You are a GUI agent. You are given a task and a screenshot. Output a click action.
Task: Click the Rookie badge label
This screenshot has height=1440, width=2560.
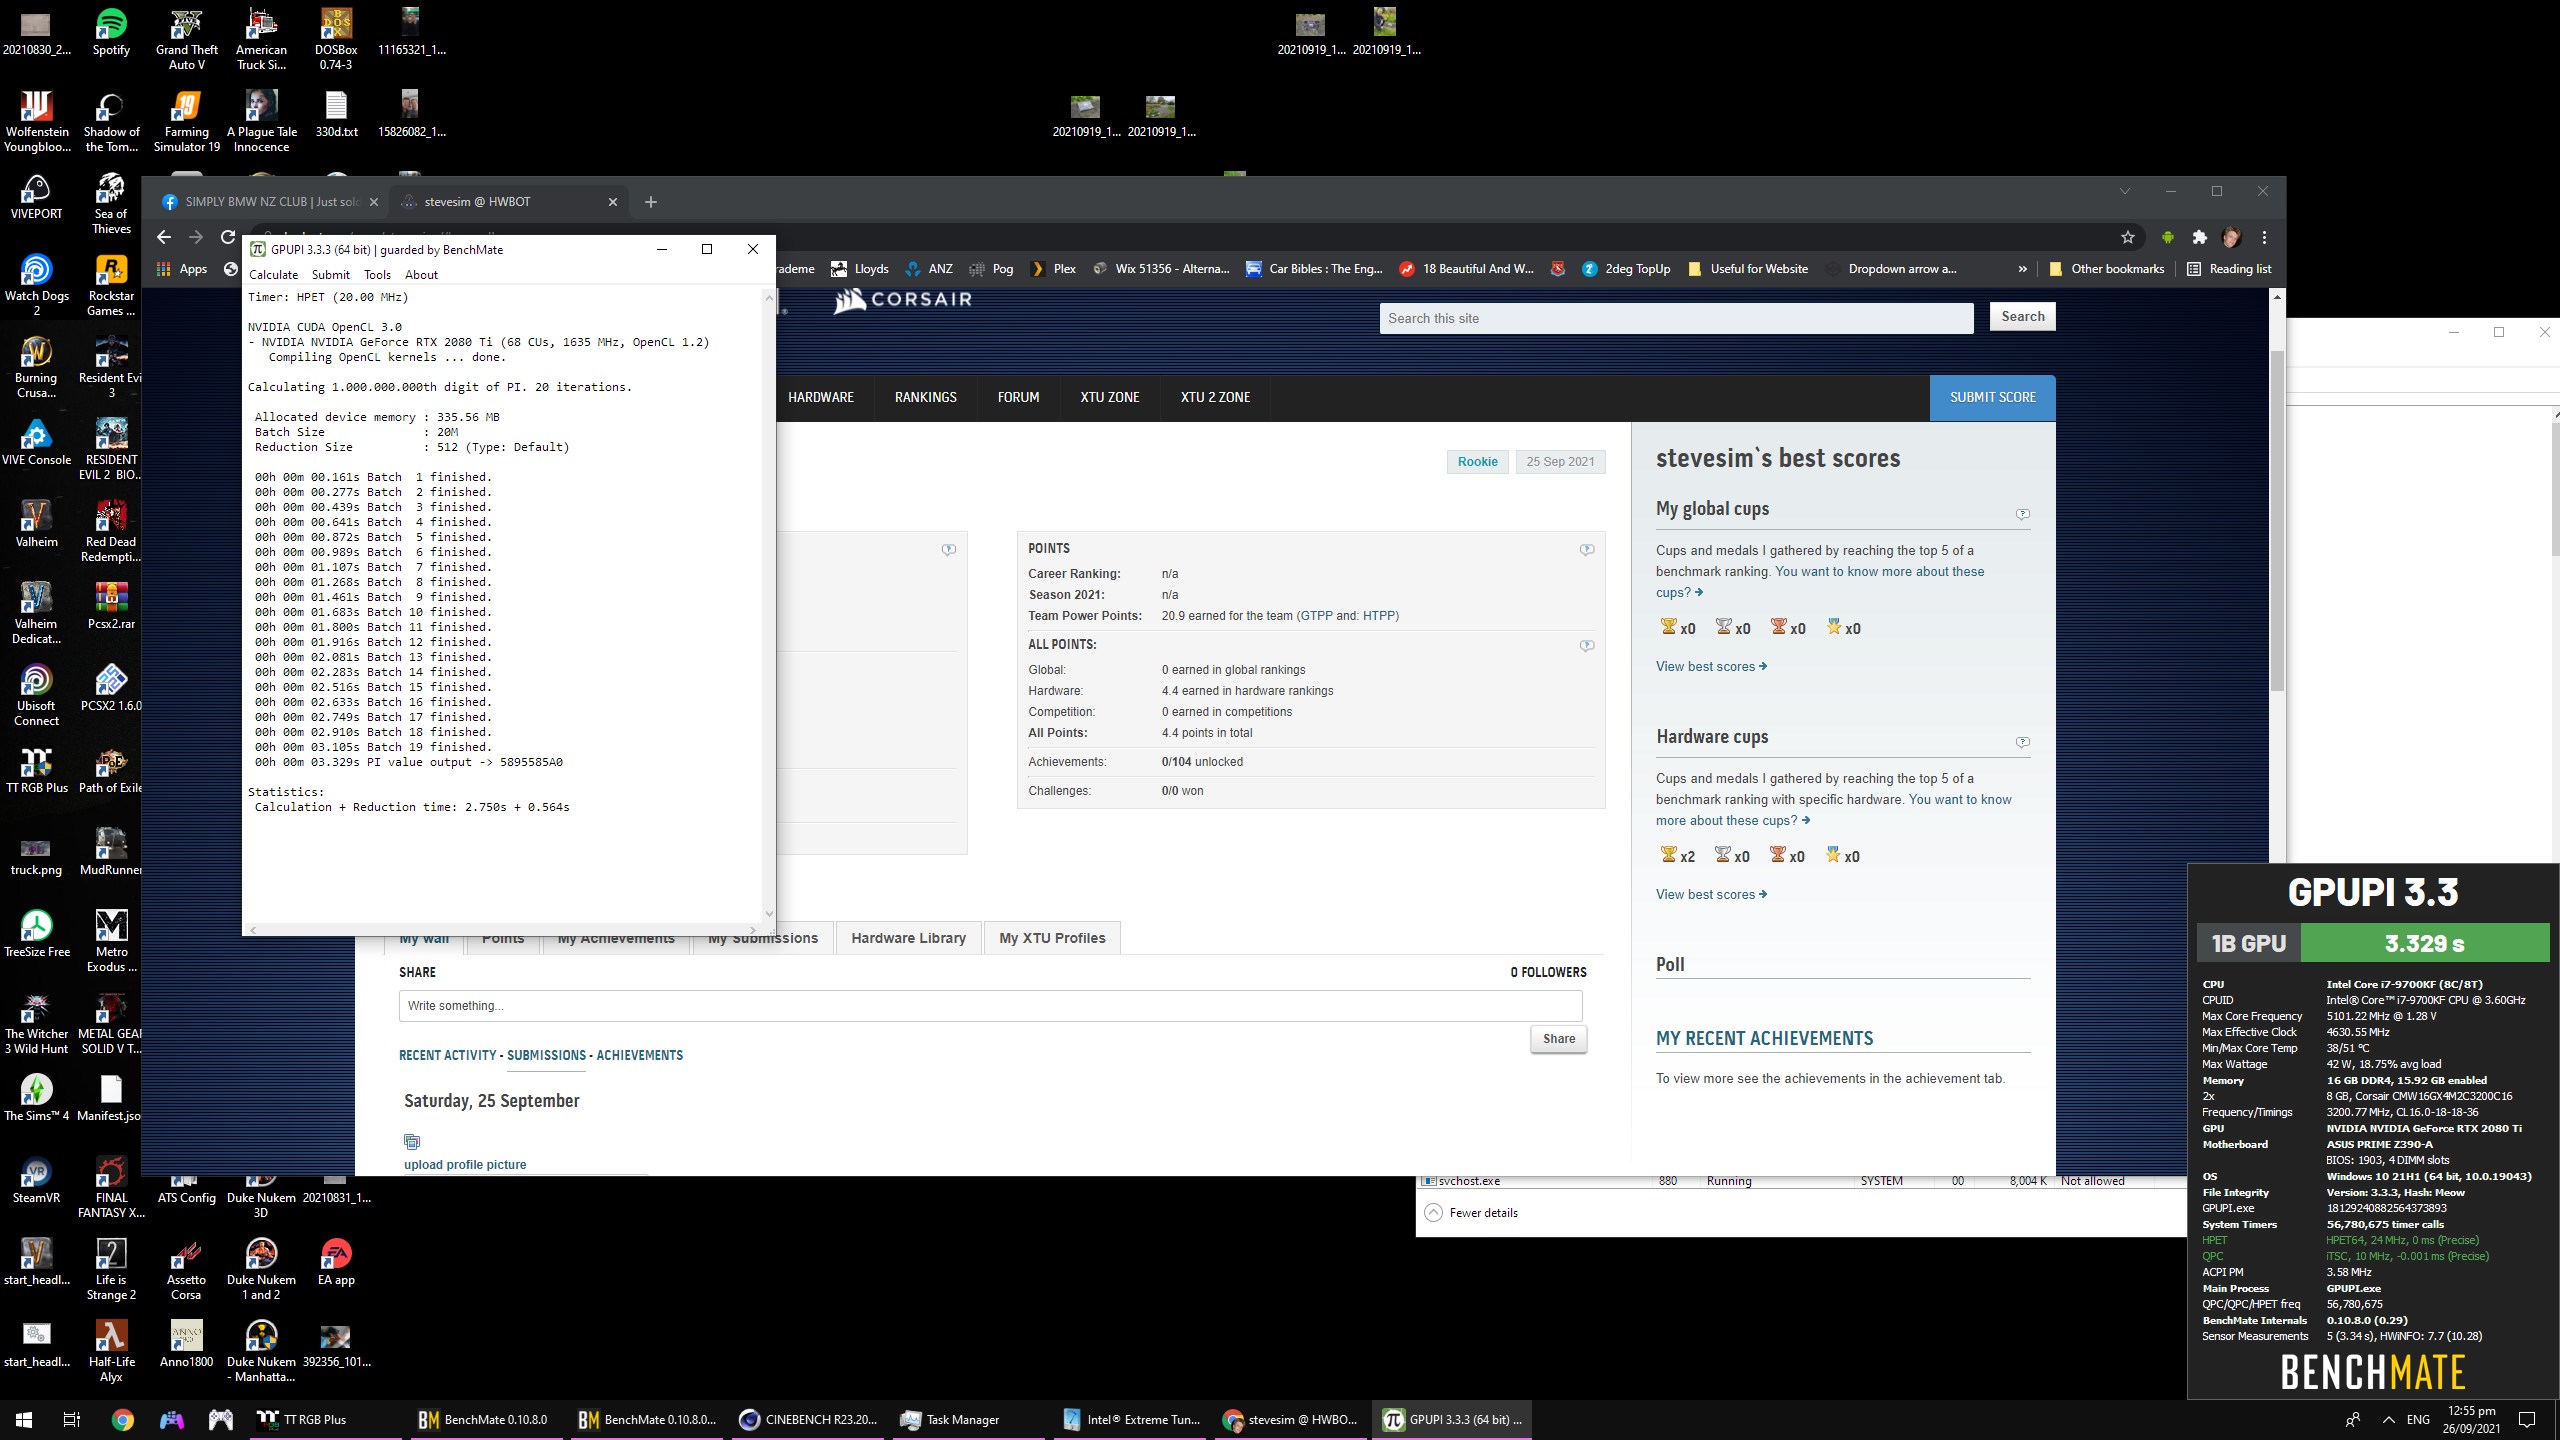coord(1477,462)
